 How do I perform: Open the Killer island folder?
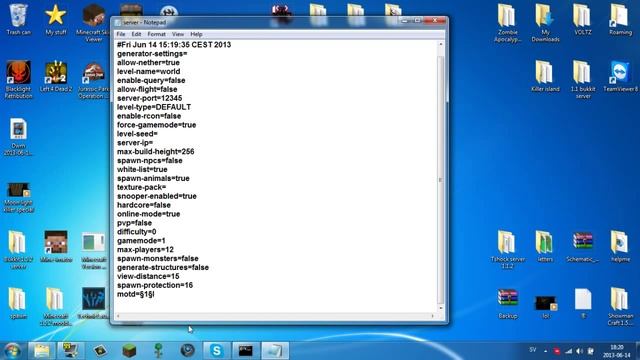(545, 76)
